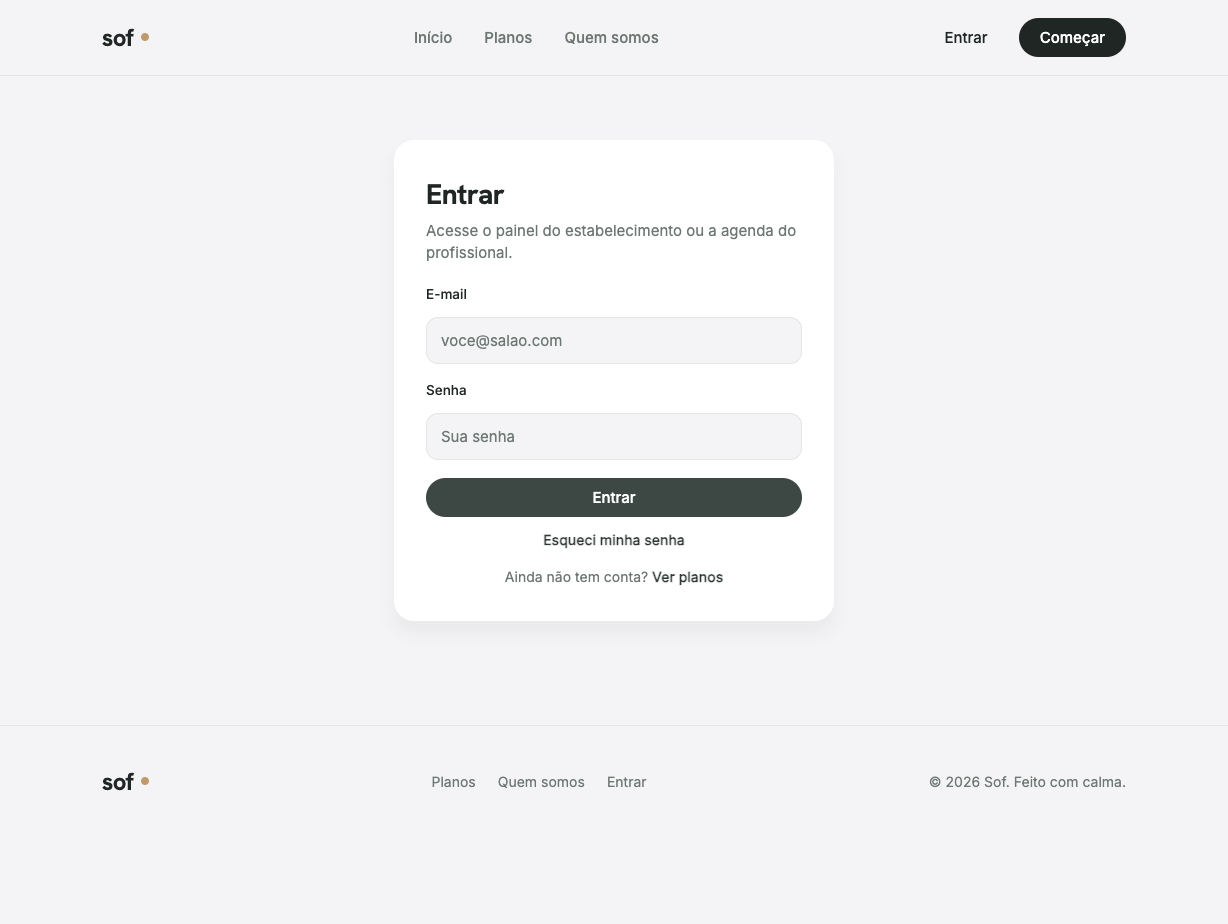This screenshot has width=1228, height=924.
Task: Click the dark Começar button
Action: tap(1072, 38)
